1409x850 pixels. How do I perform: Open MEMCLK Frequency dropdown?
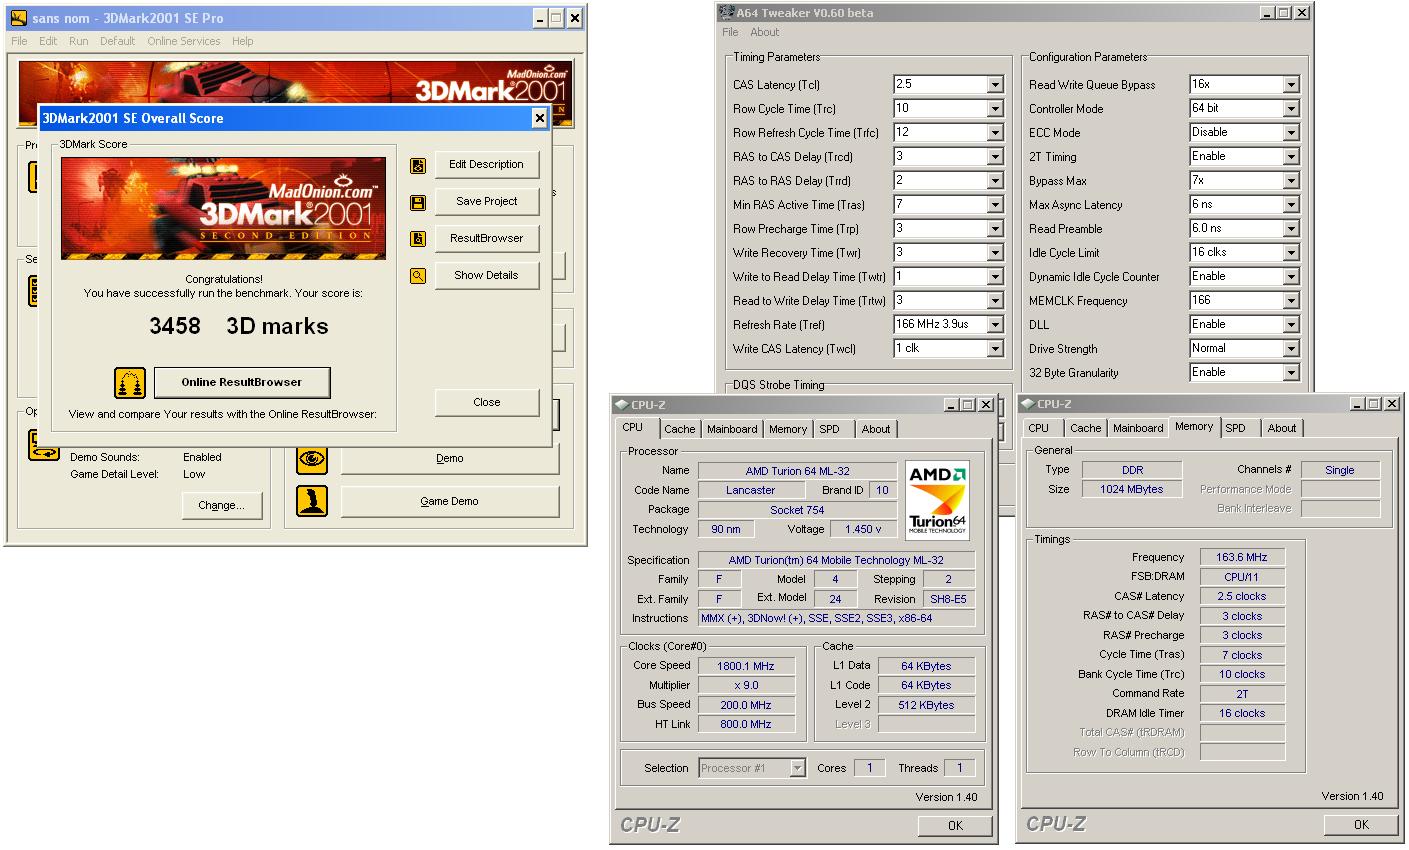coord(1291,301)
